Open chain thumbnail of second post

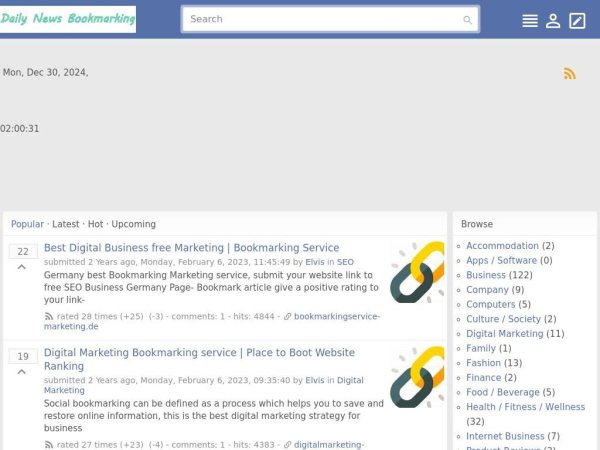click(417, 377)
